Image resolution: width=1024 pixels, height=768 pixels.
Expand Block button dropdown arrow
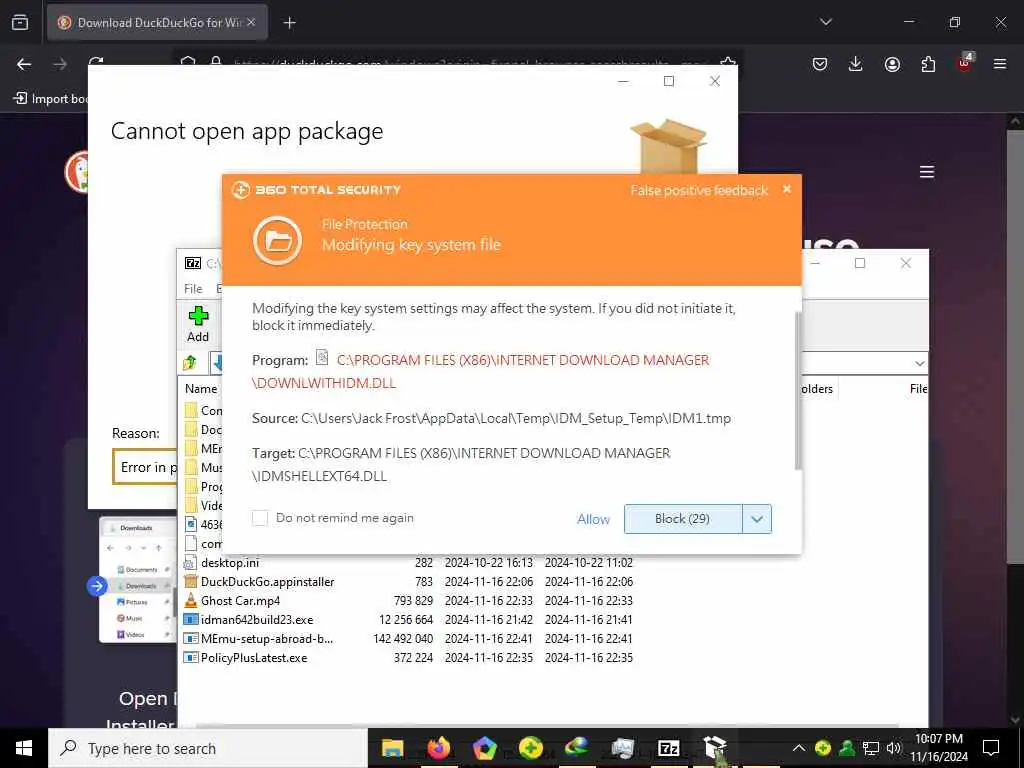point(757,519)
